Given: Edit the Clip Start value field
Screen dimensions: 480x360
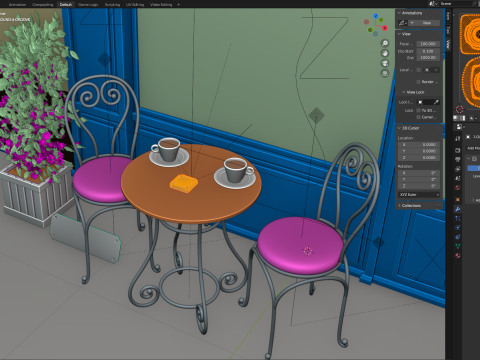Looking at the screenshot, I should tap(428, 51).
